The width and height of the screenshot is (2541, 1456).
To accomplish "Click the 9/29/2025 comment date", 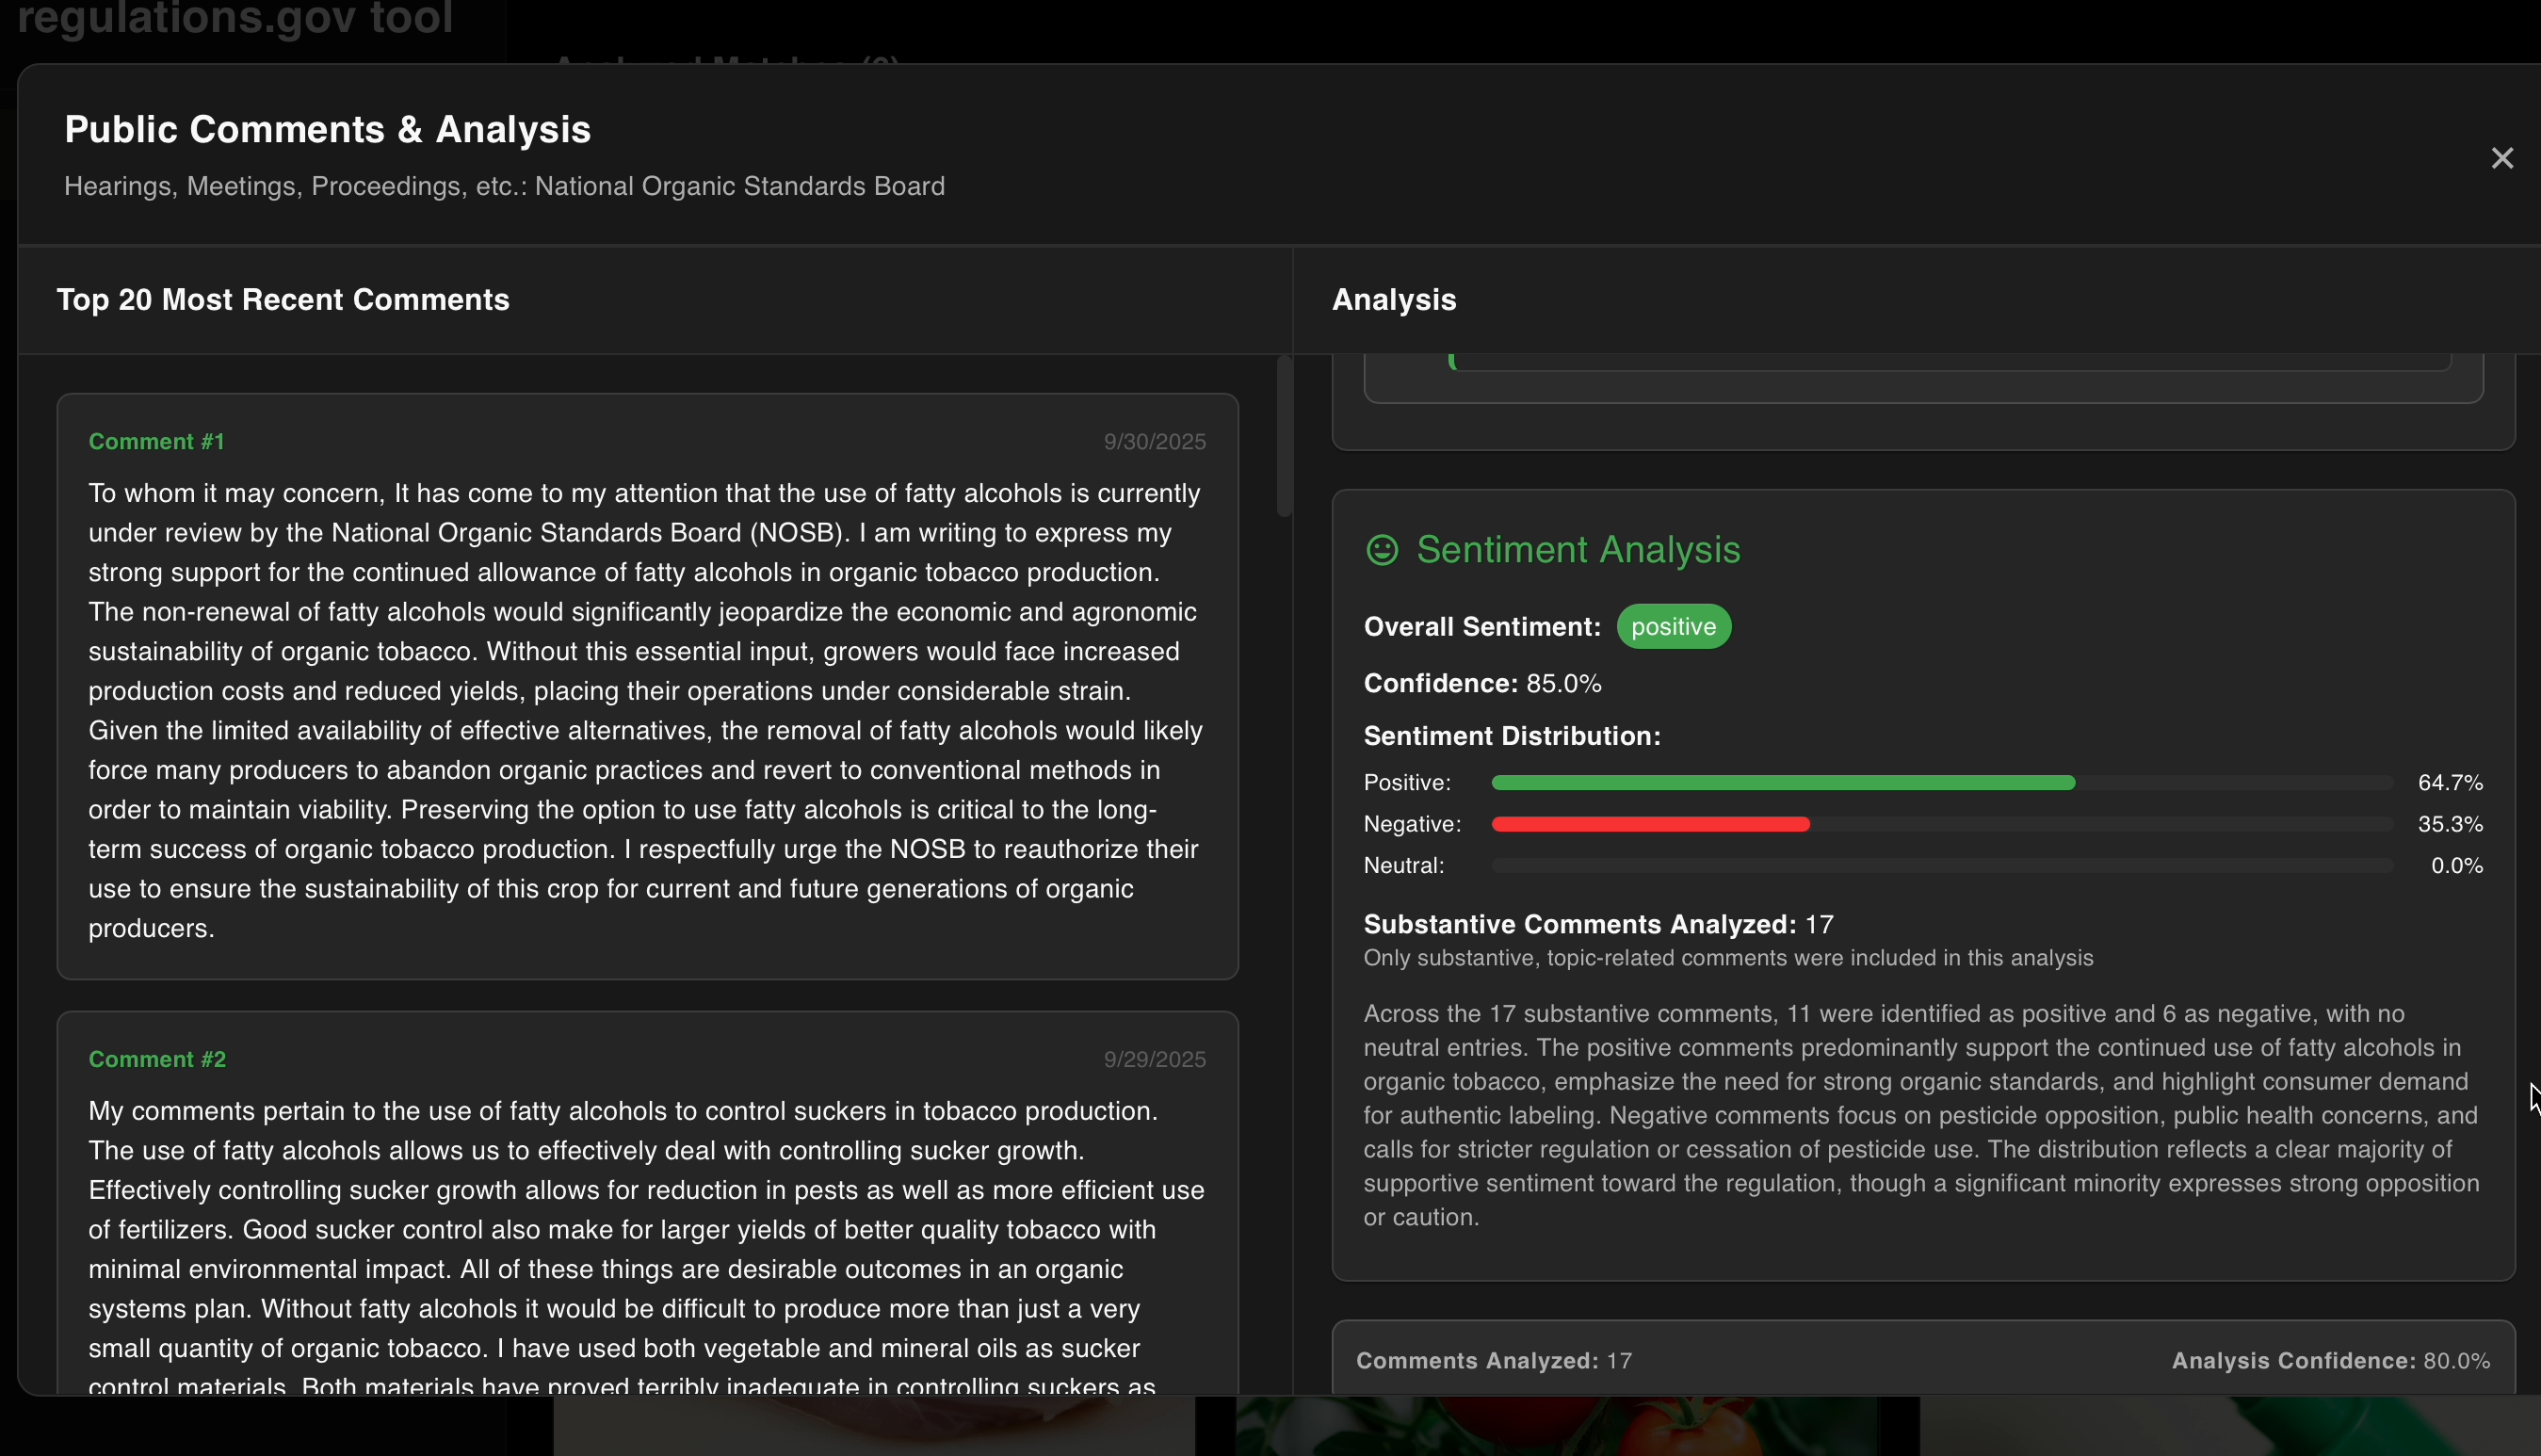I will coord(1154,1059).
